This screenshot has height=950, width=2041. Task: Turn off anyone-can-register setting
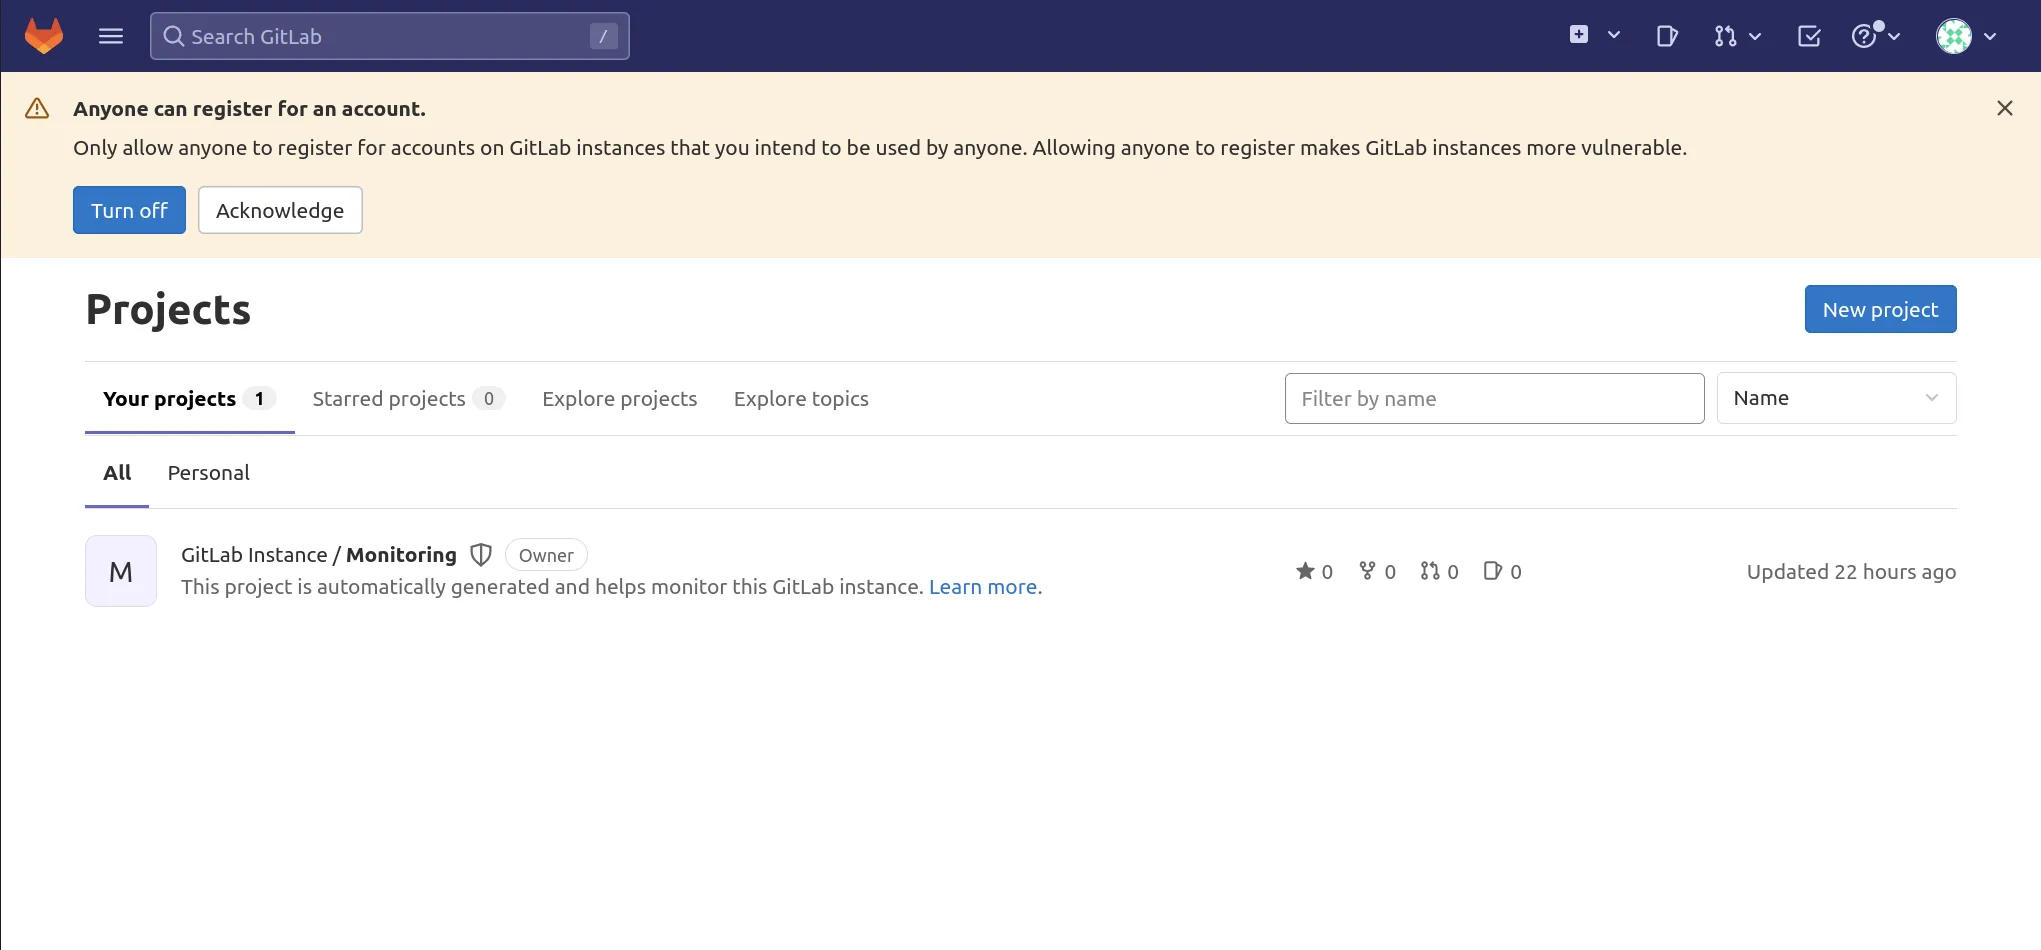[129, 210]
